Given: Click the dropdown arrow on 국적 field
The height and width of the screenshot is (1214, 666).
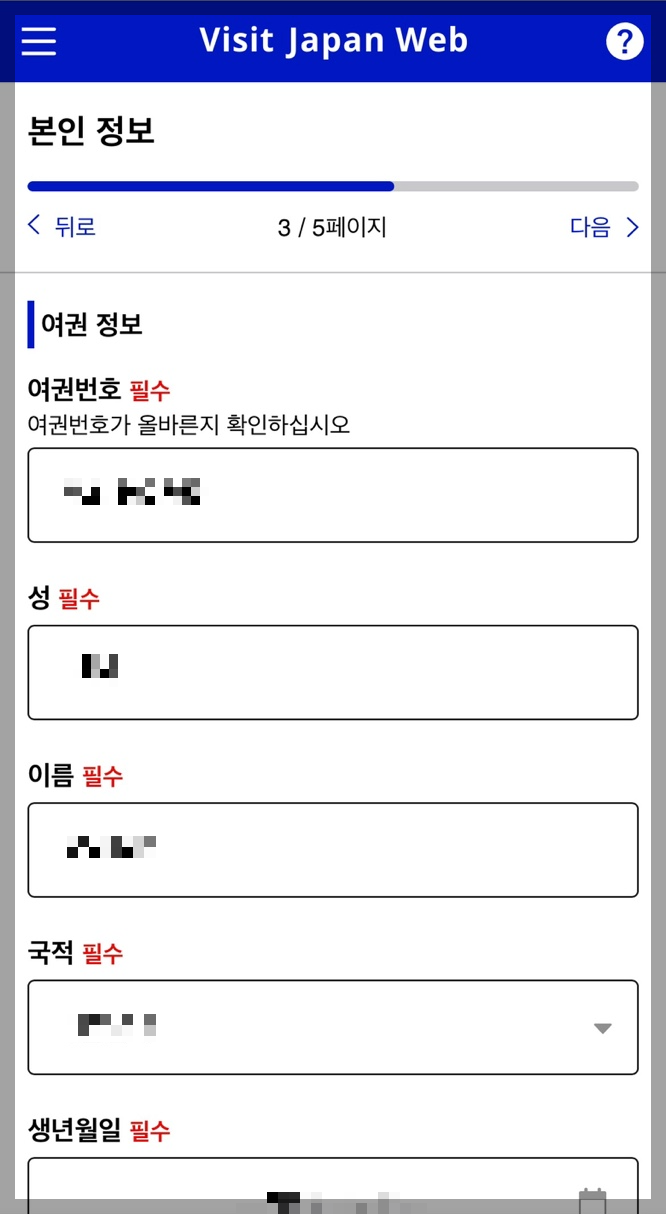Looking at the screenshot, I should [601, 1027].
